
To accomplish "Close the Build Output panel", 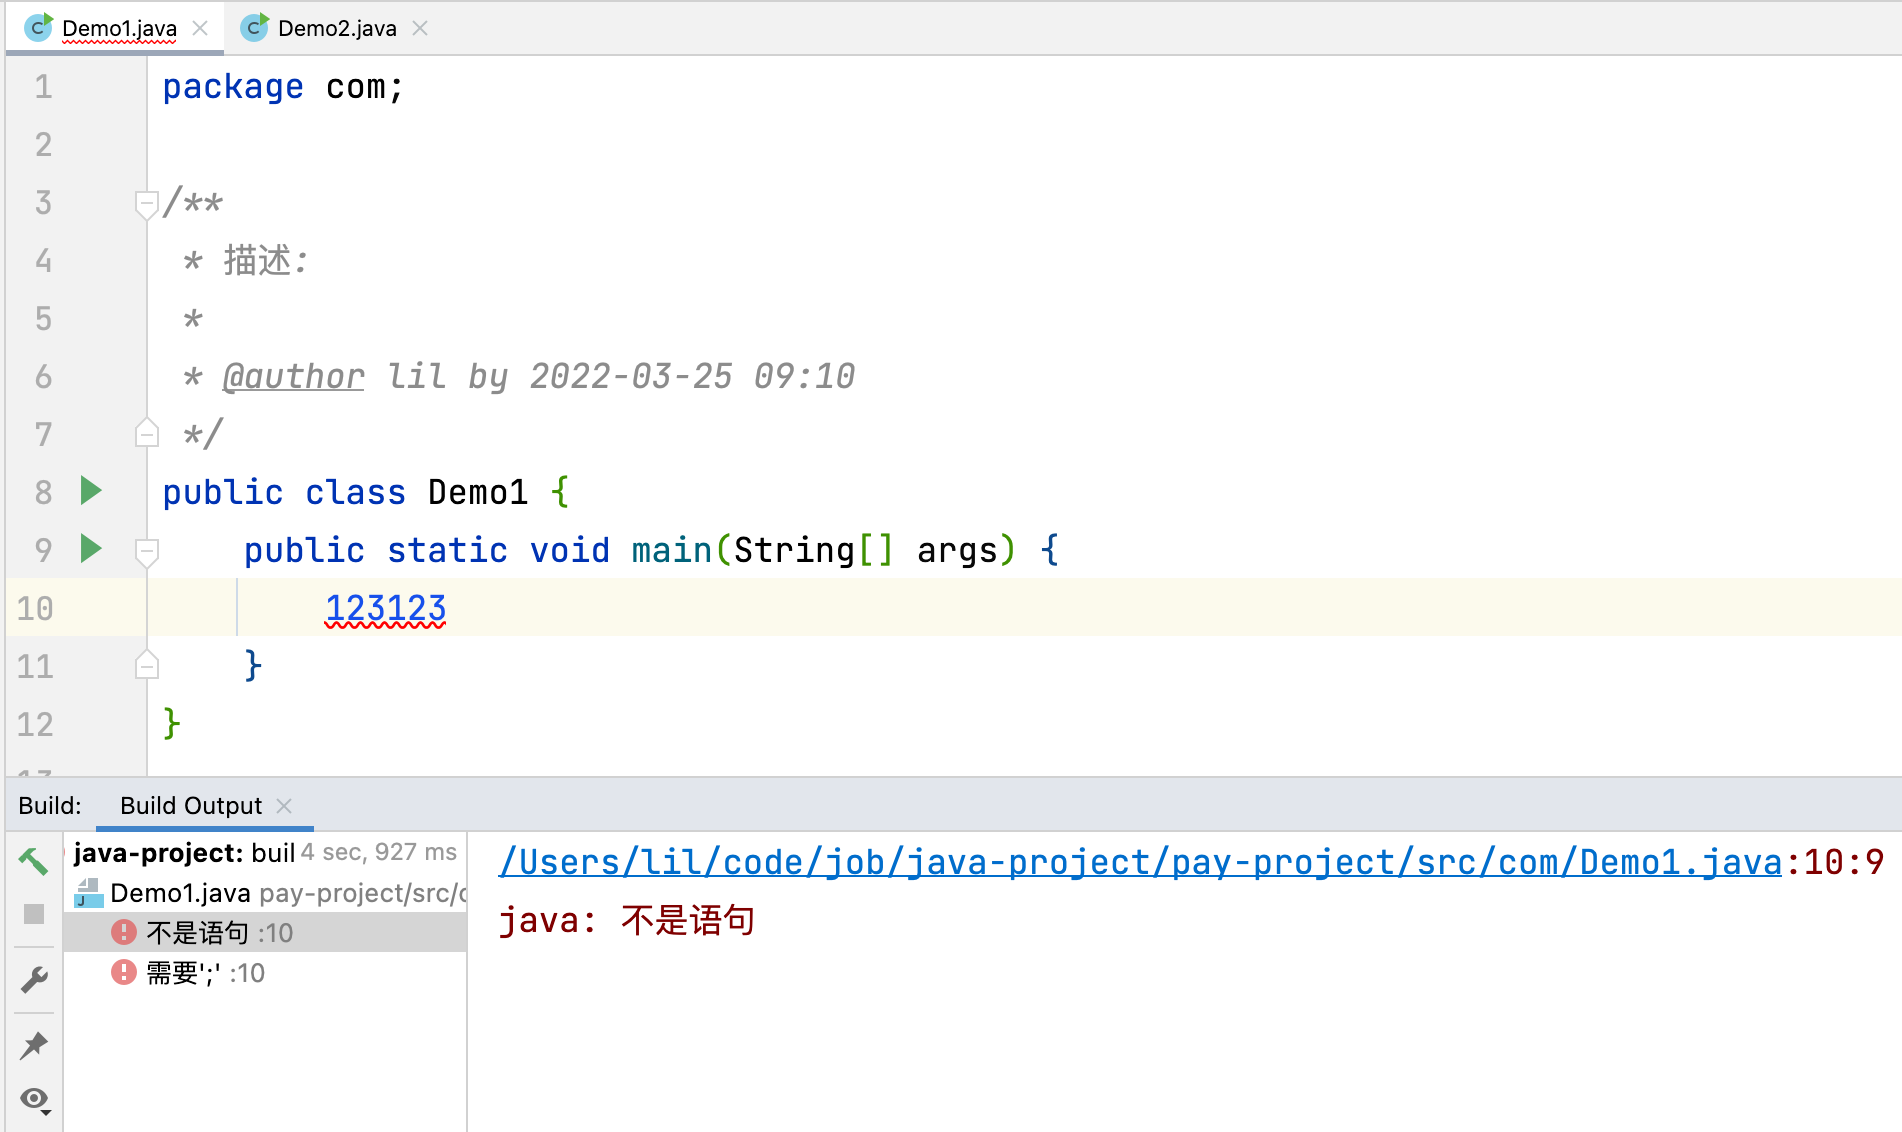I will (284, 805).
